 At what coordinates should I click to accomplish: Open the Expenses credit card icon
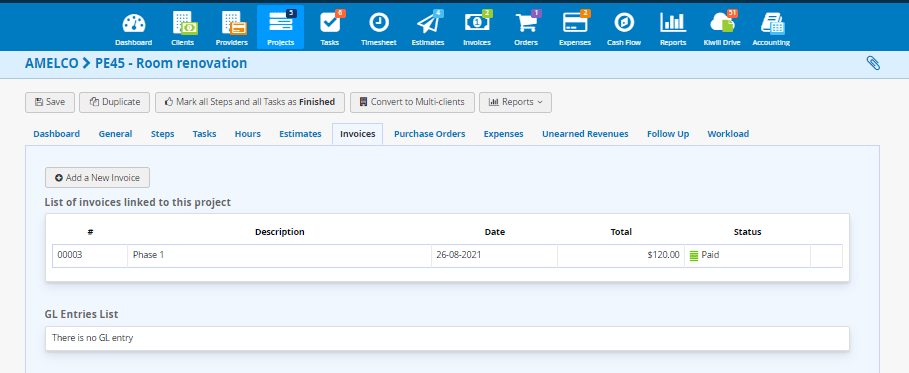(575, 23)
